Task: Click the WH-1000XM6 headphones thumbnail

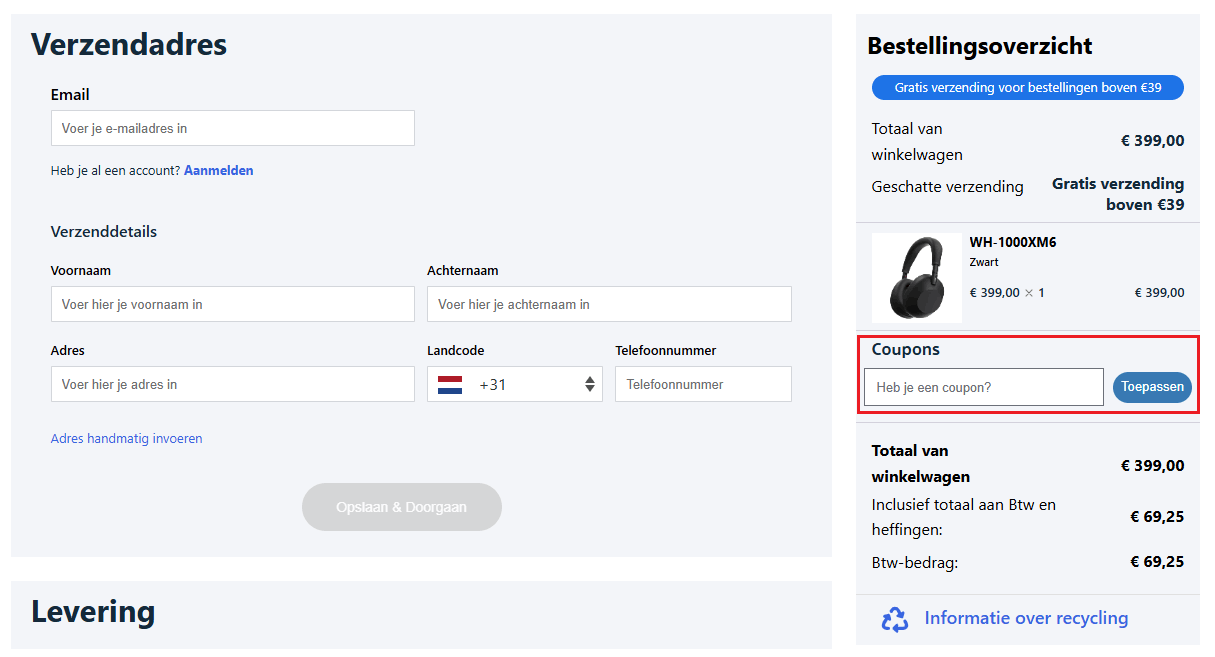Action: coord(917,277)
